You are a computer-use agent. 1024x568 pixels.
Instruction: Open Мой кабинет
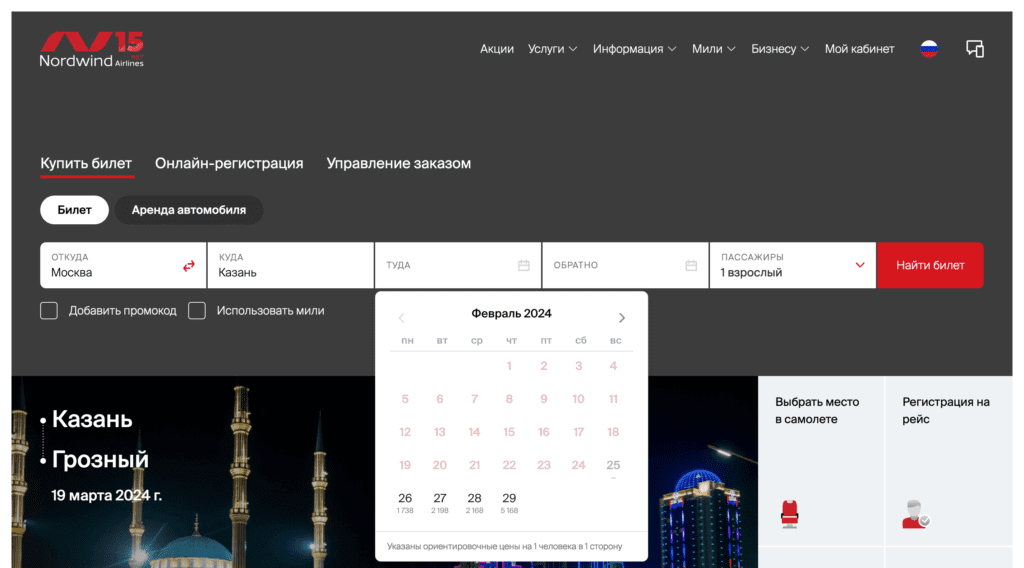[859, 49]
